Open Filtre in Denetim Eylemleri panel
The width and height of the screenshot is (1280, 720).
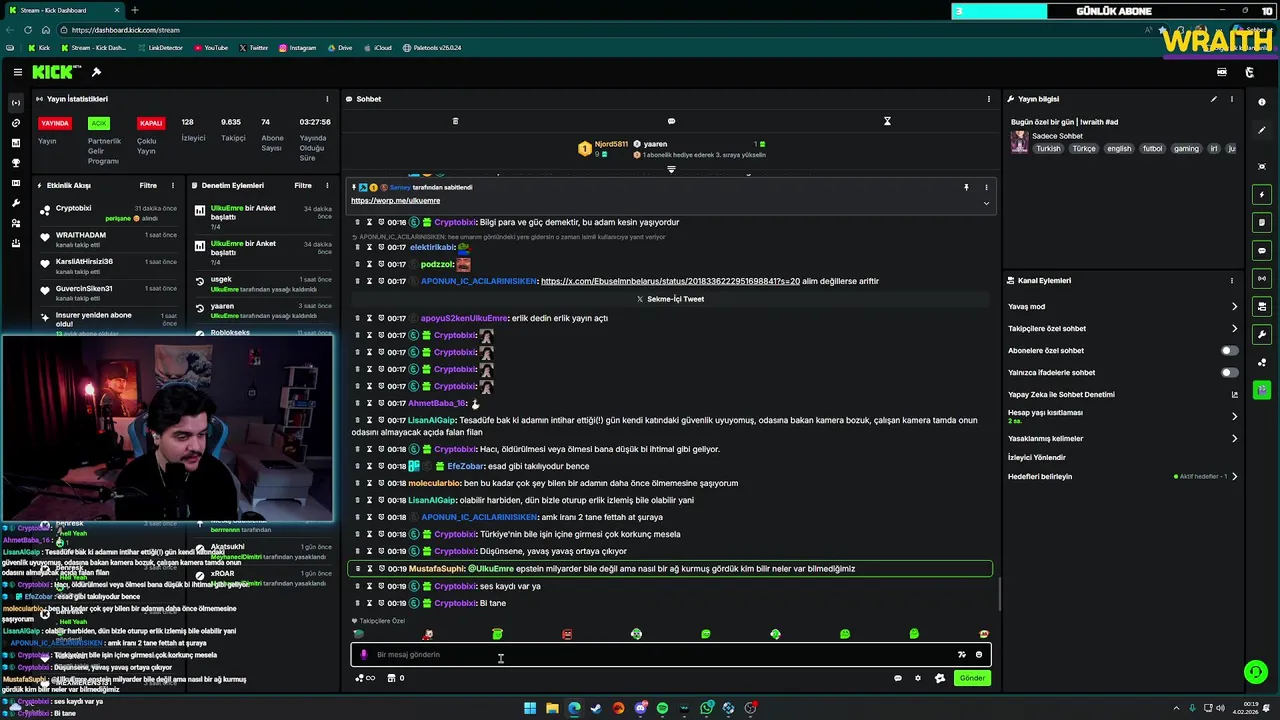[x=303, y=186]
